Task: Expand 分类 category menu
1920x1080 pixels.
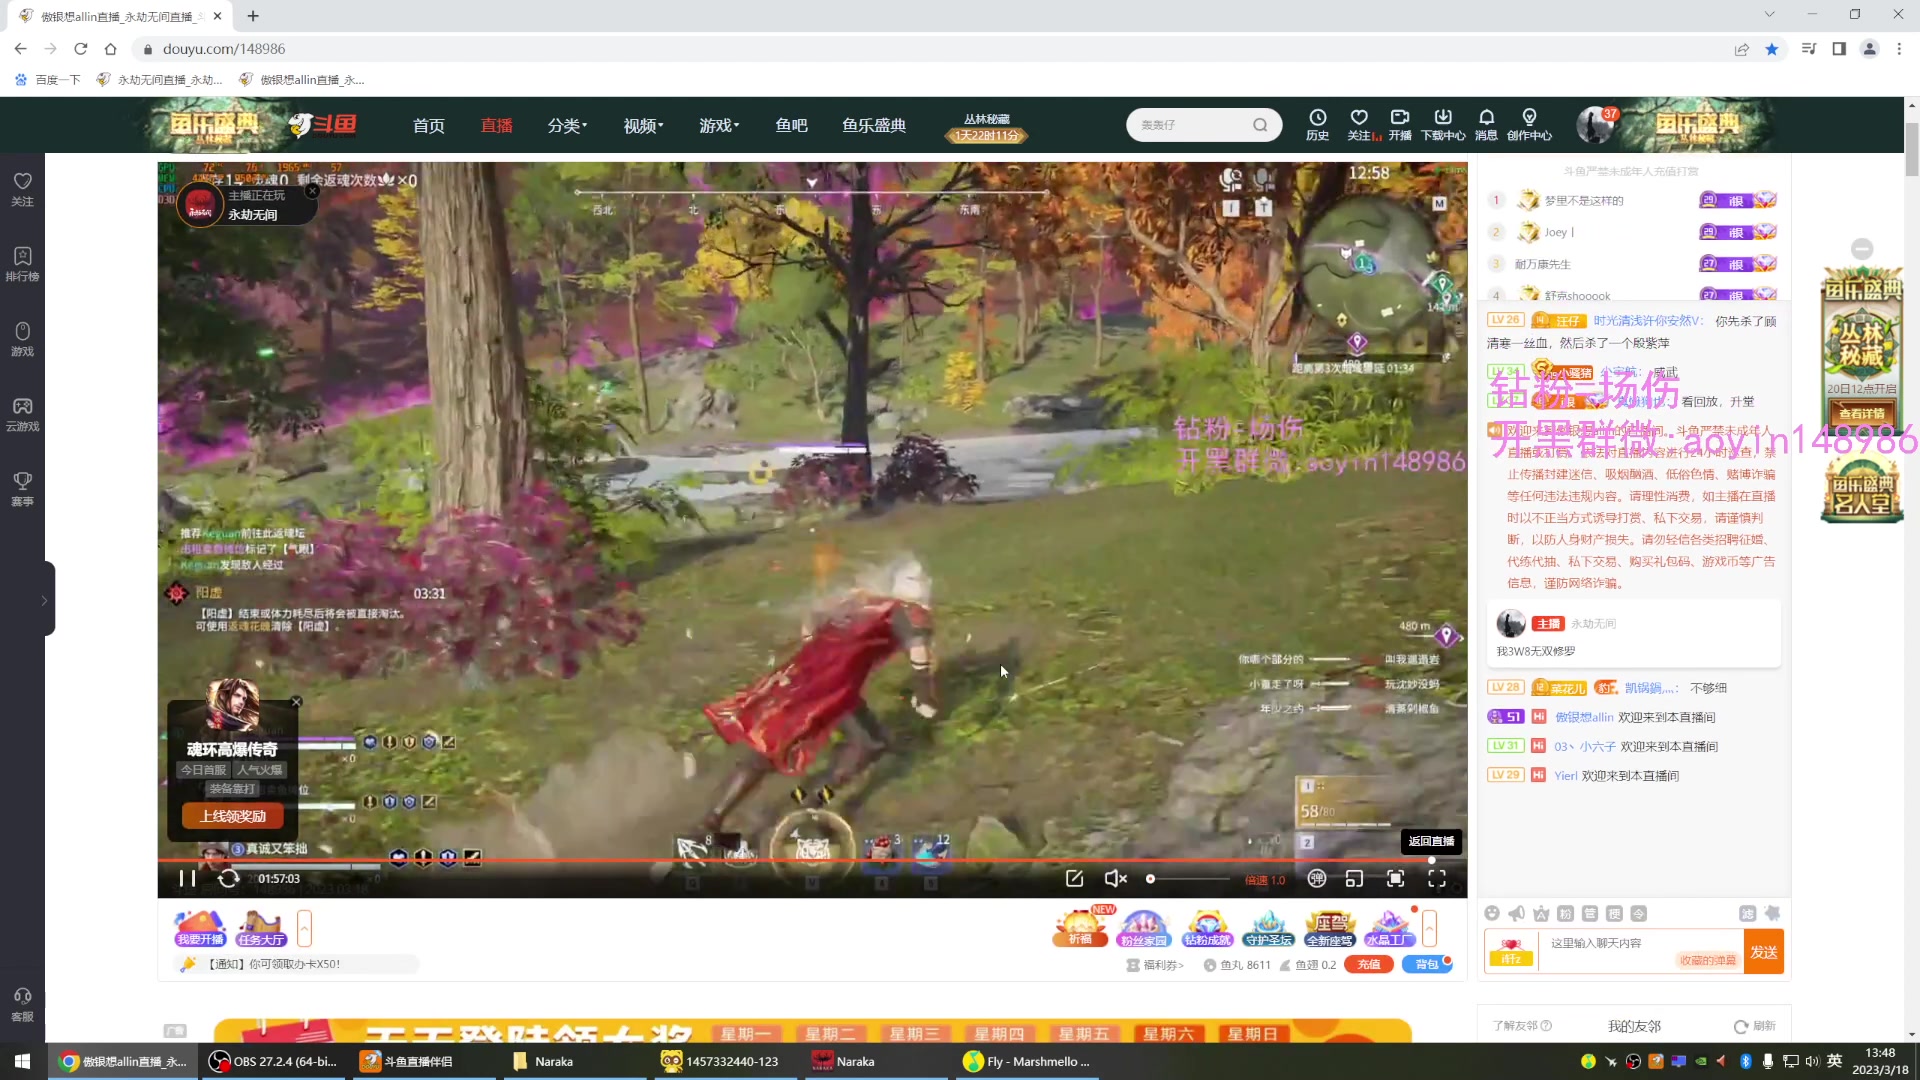Action: coord(567,125)
